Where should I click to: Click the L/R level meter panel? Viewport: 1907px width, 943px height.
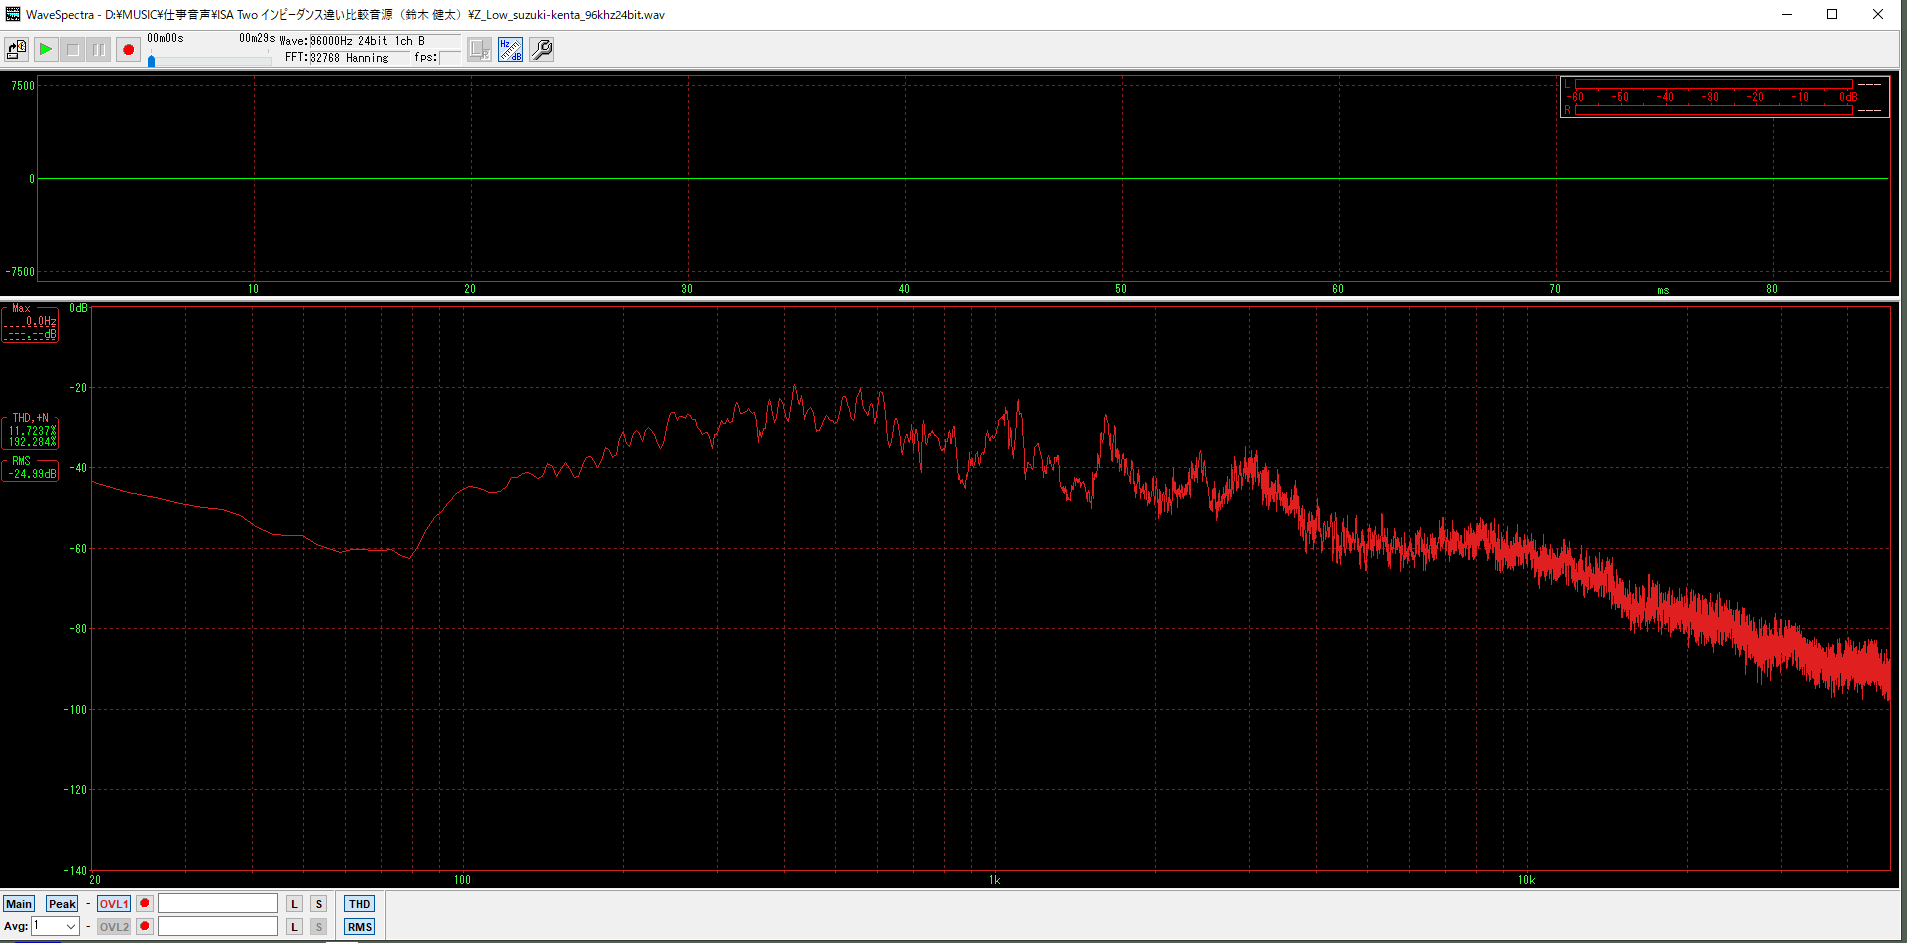coord(1724,97)
